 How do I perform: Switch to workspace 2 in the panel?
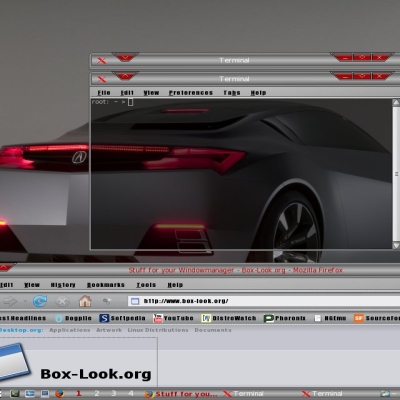(97, 394)
